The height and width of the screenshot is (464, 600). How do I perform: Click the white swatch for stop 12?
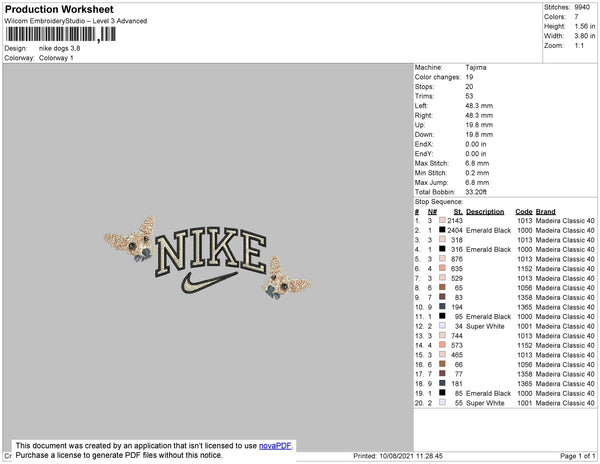point(442,326)
